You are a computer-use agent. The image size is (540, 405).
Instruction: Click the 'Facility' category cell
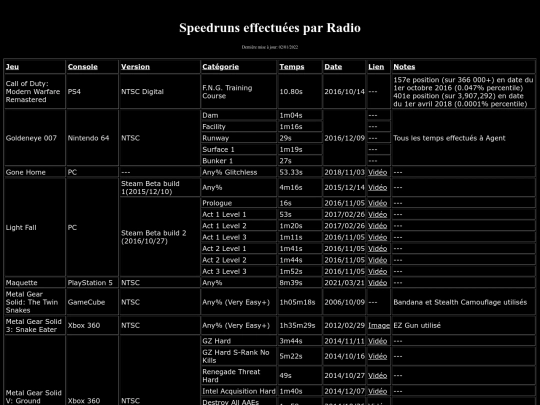[239, 127]
